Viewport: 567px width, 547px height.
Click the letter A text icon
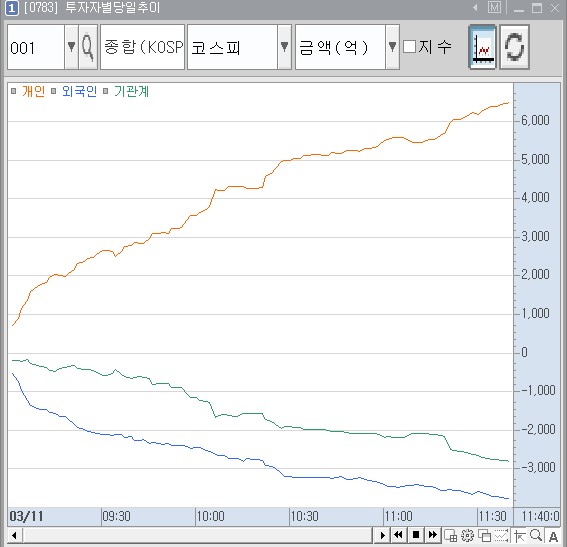tap(553, 537)
